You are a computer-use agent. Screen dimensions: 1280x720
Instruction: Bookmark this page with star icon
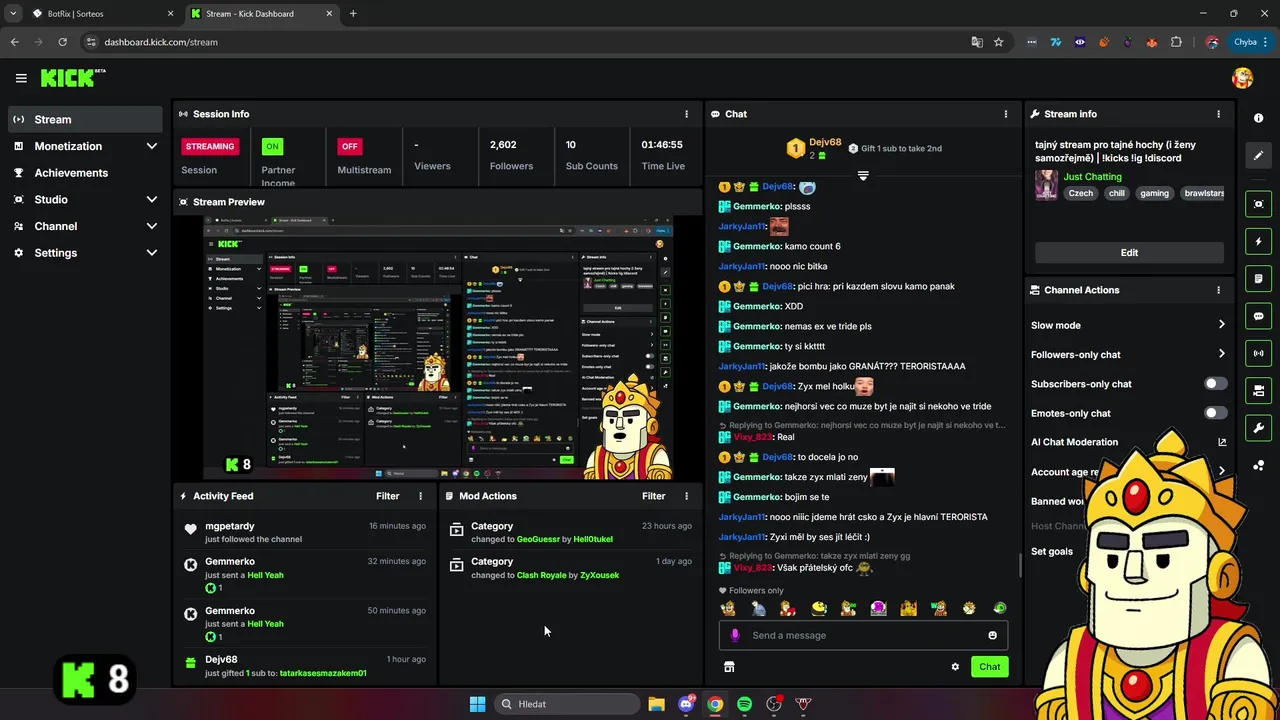(x=998, y=42)
